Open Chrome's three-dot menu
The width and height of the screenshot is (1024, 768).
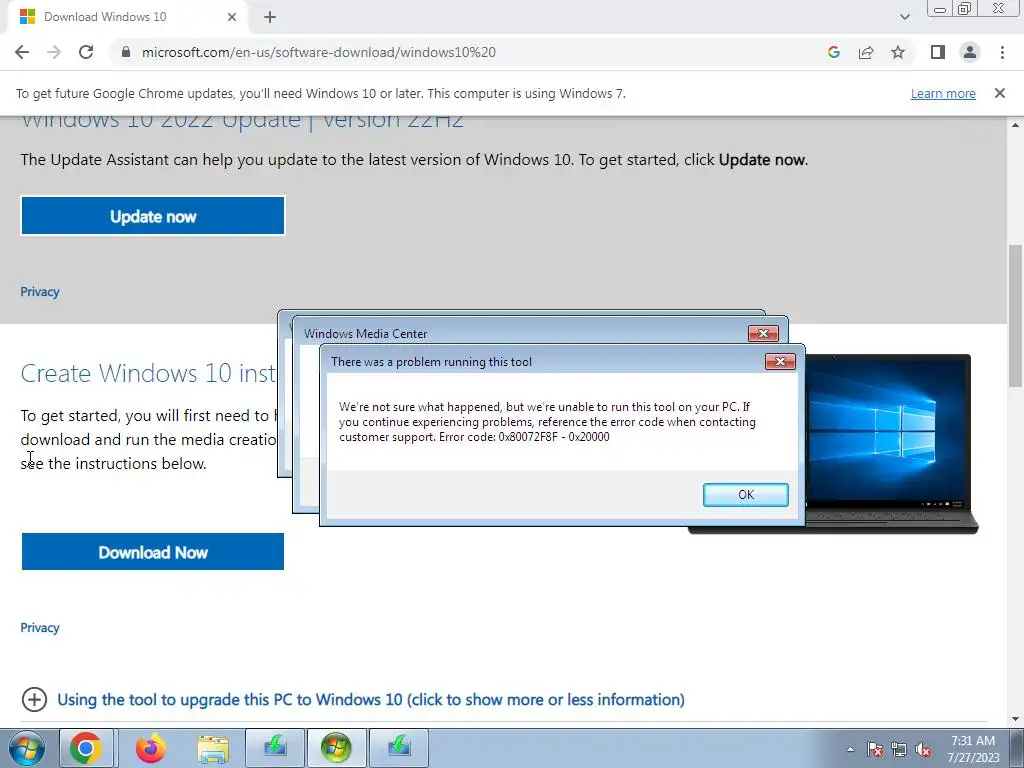point(1002,52)
